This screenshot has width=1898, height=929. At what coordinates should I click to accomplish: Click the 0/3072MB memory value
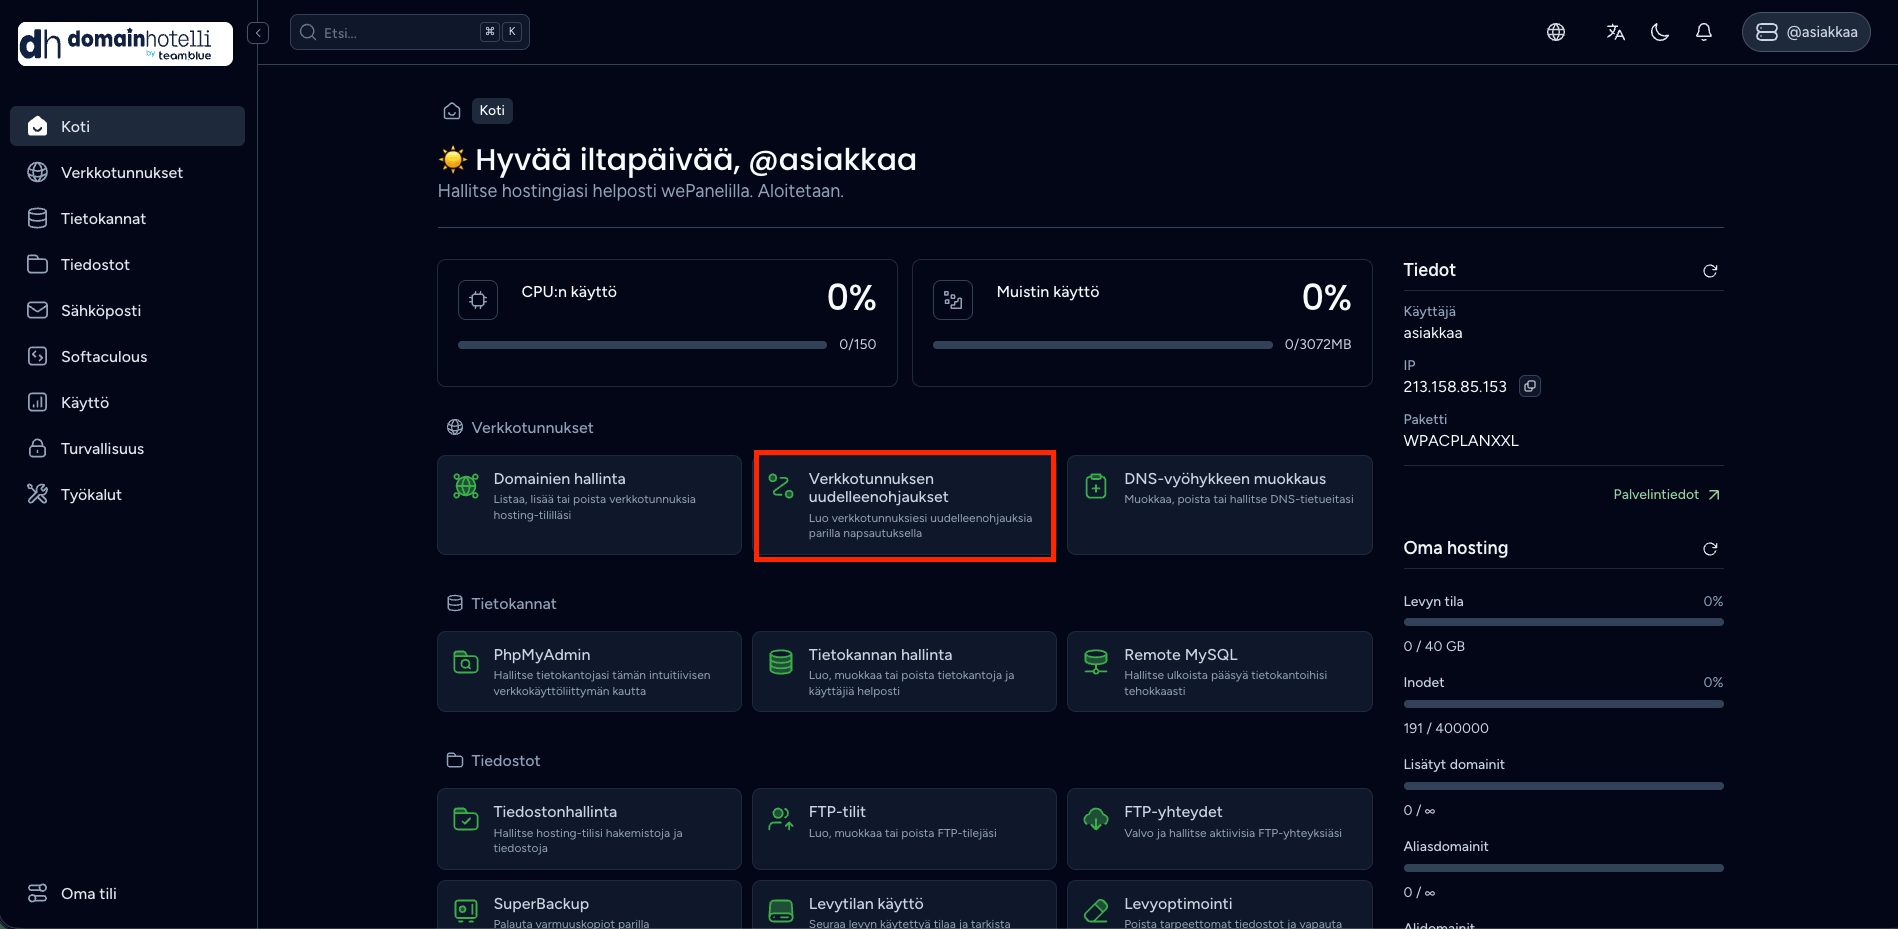1318,344
